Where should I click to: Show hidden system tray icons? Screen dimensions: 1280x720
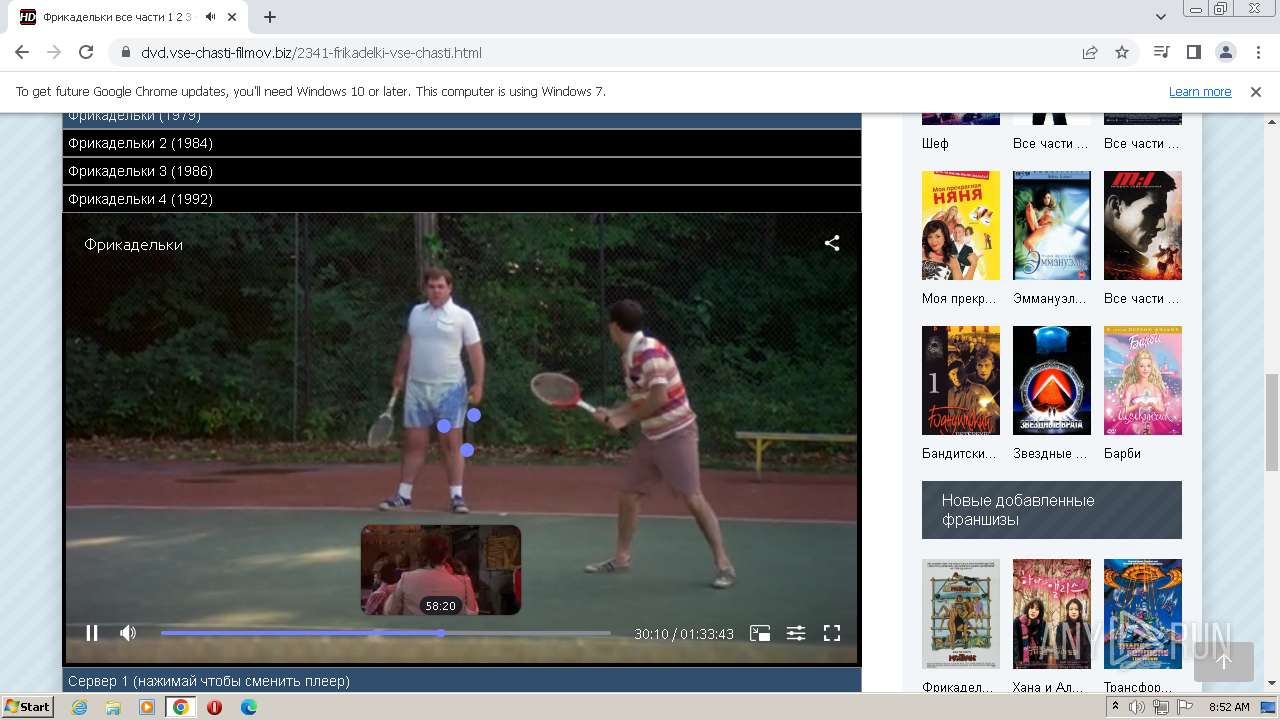tap(1116, 707)
